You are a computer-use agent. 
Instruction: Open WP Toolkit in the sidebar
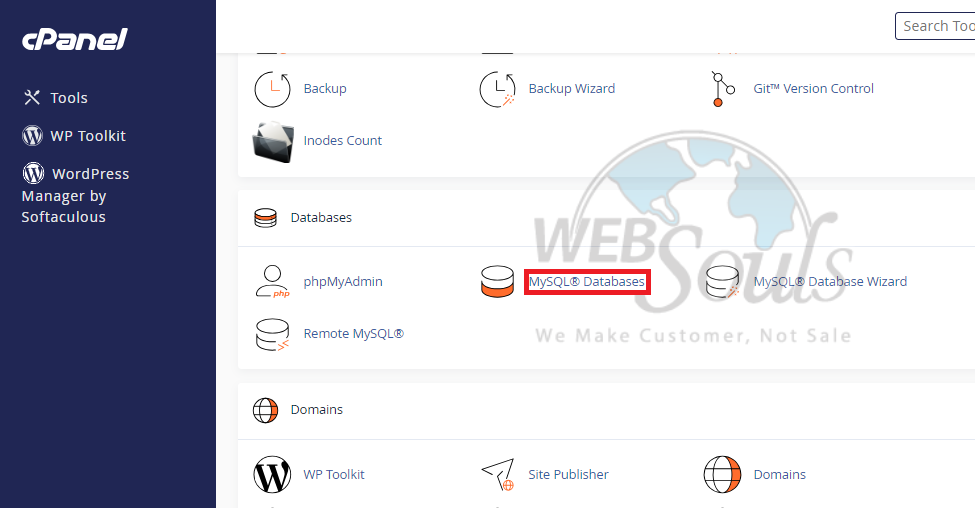pos(88,136)
